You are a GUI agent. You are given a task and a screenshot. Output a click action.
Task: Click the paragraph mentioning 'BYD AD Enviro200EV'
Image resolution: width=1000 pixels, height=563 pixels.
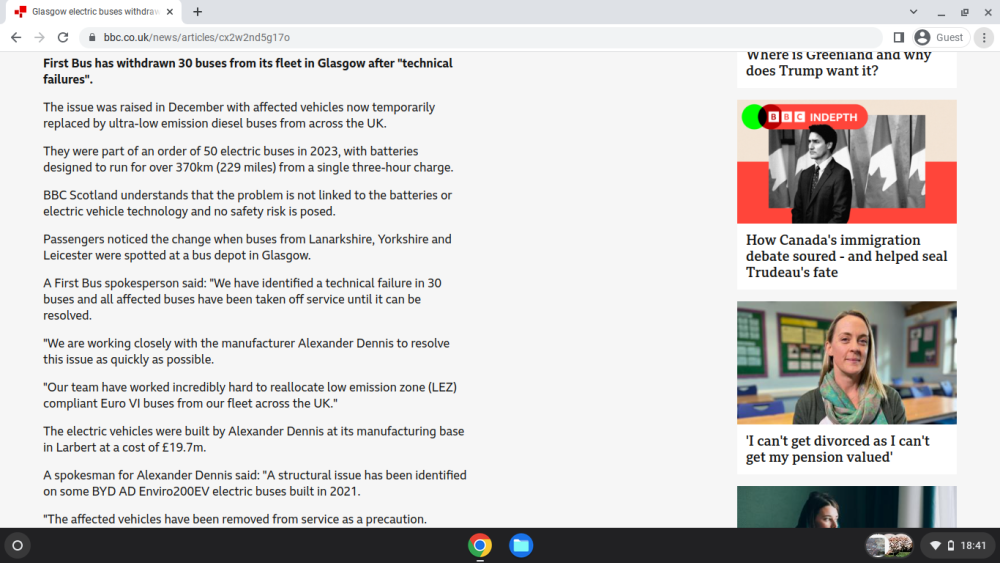coord(255,483)
